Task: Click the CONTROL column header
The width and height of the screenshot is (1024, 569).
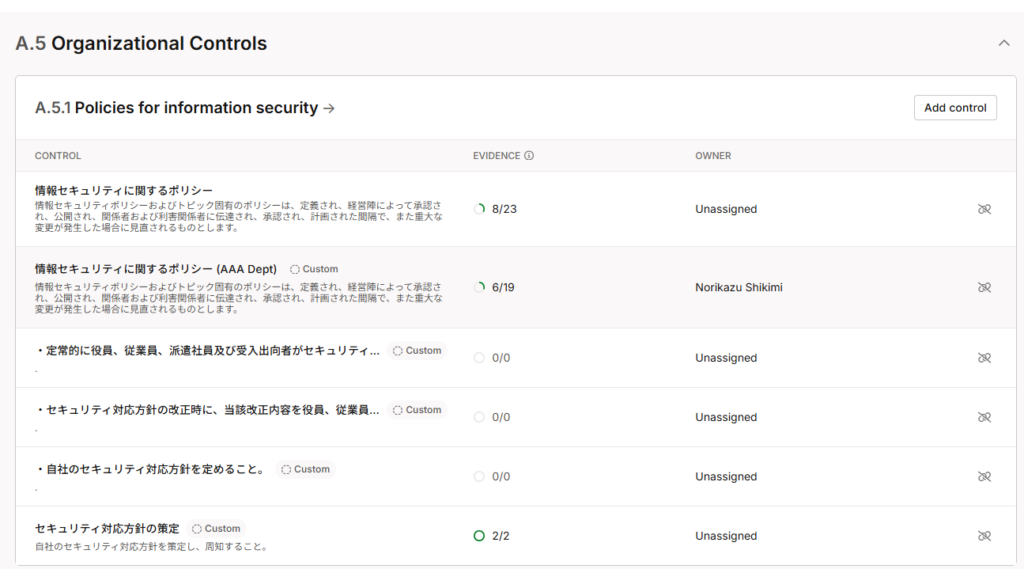Action: (x=58, y=156)
